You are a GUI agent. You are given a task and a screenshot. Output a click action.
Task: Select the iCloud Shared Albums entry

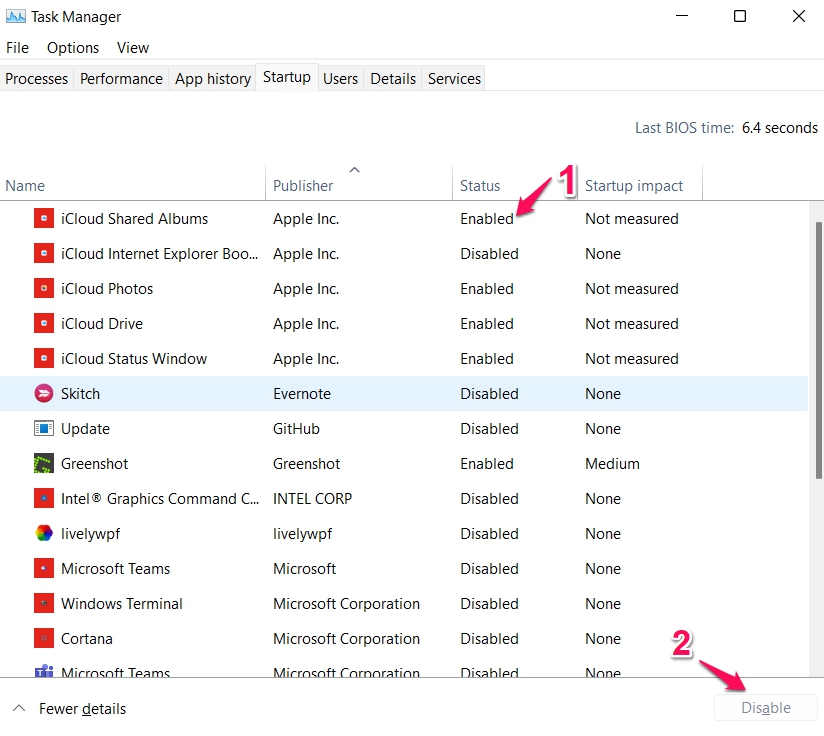134,219
